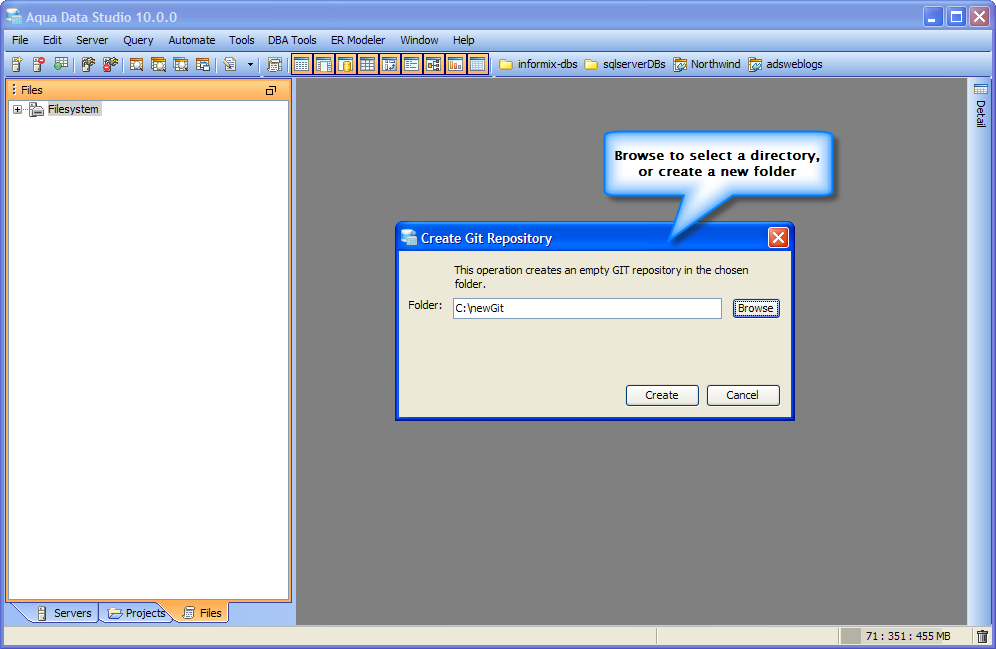Image resolution: width=996 pixels, height=649 pixels.
Task: Click the Files panel dotted grip menu
Action: [14, 90]
